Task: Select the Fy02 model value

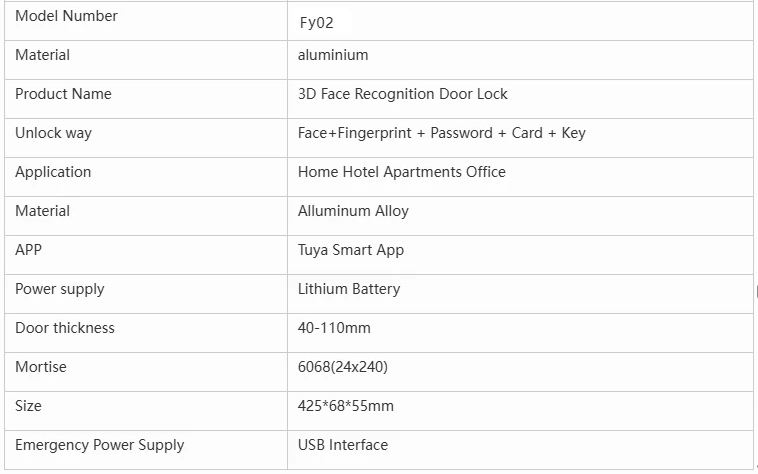Action: 316,22
